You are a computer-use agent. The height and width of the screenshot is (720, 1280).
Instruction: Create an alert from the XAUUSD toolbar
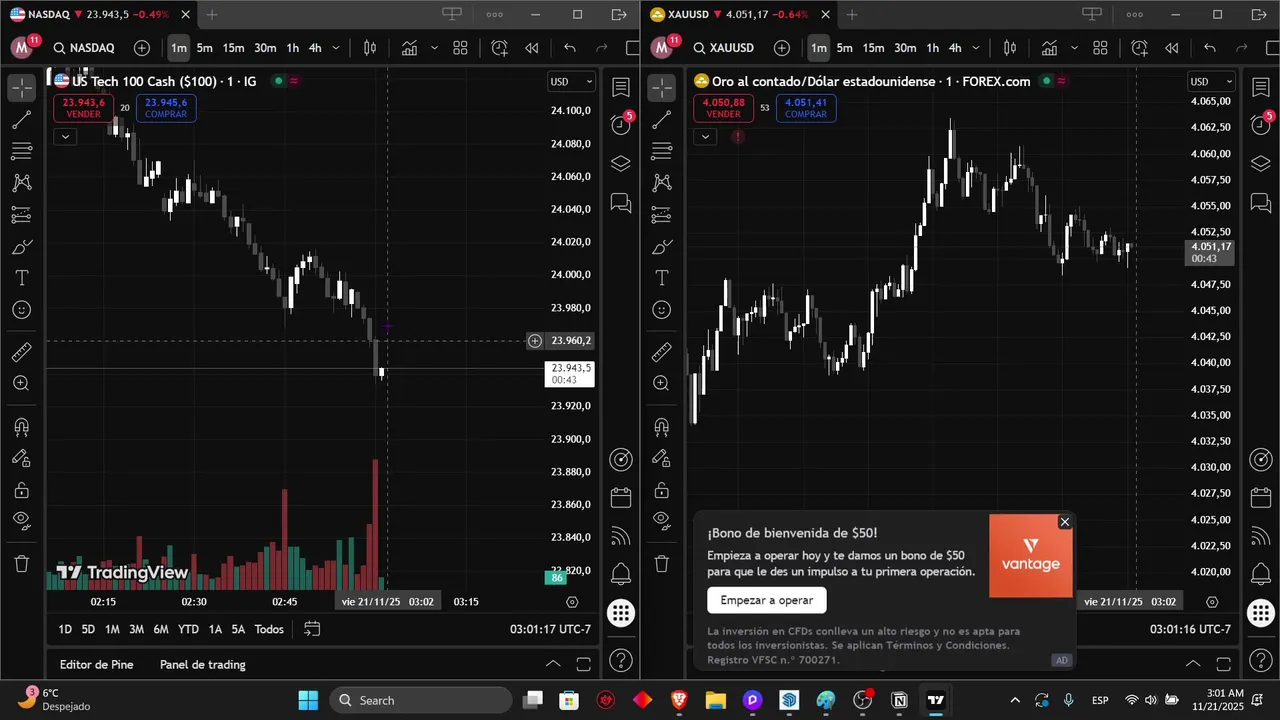click(x=1139, y=48)
